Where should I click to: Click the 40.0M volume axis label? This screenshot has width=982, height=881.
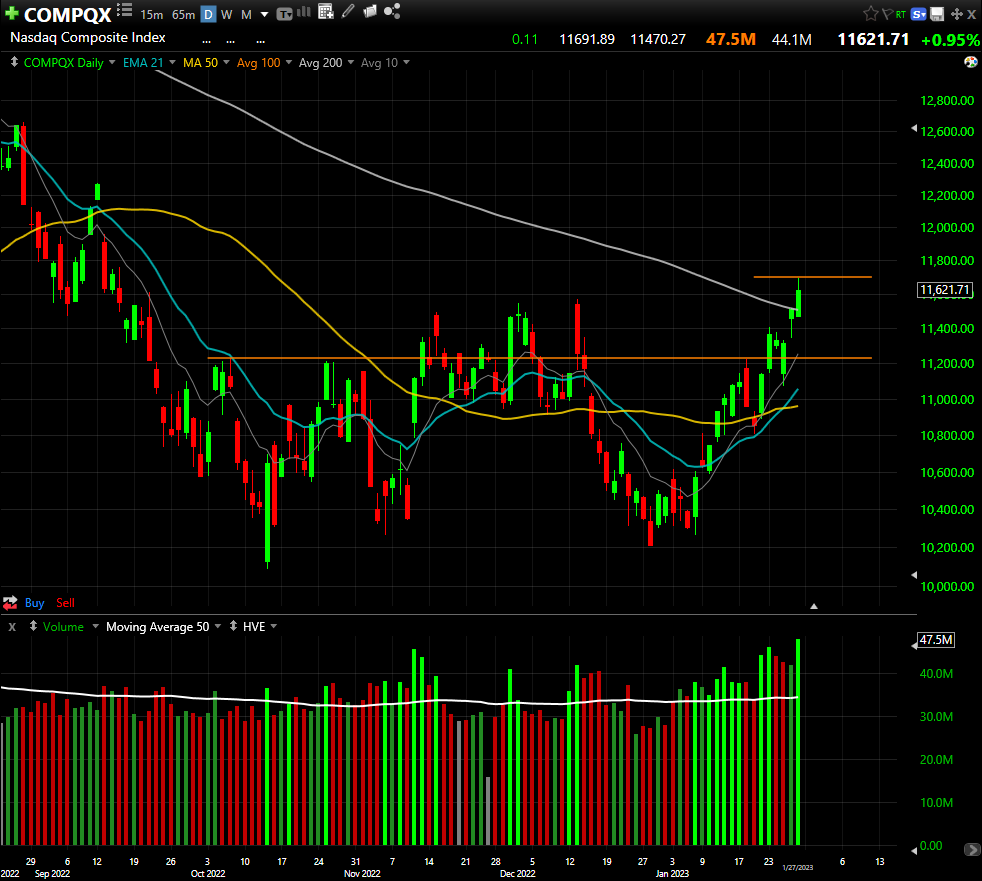(x=936, y=674)
